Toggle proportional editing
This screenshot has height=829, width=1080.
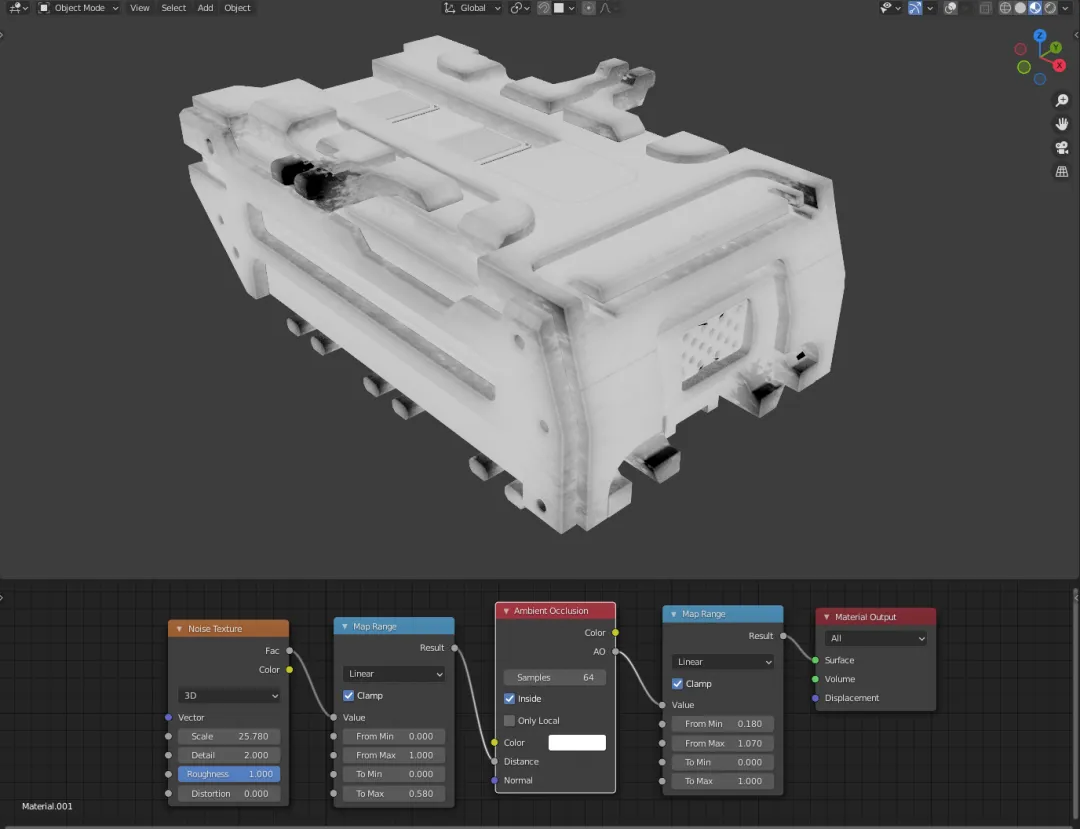click(588, 8)
